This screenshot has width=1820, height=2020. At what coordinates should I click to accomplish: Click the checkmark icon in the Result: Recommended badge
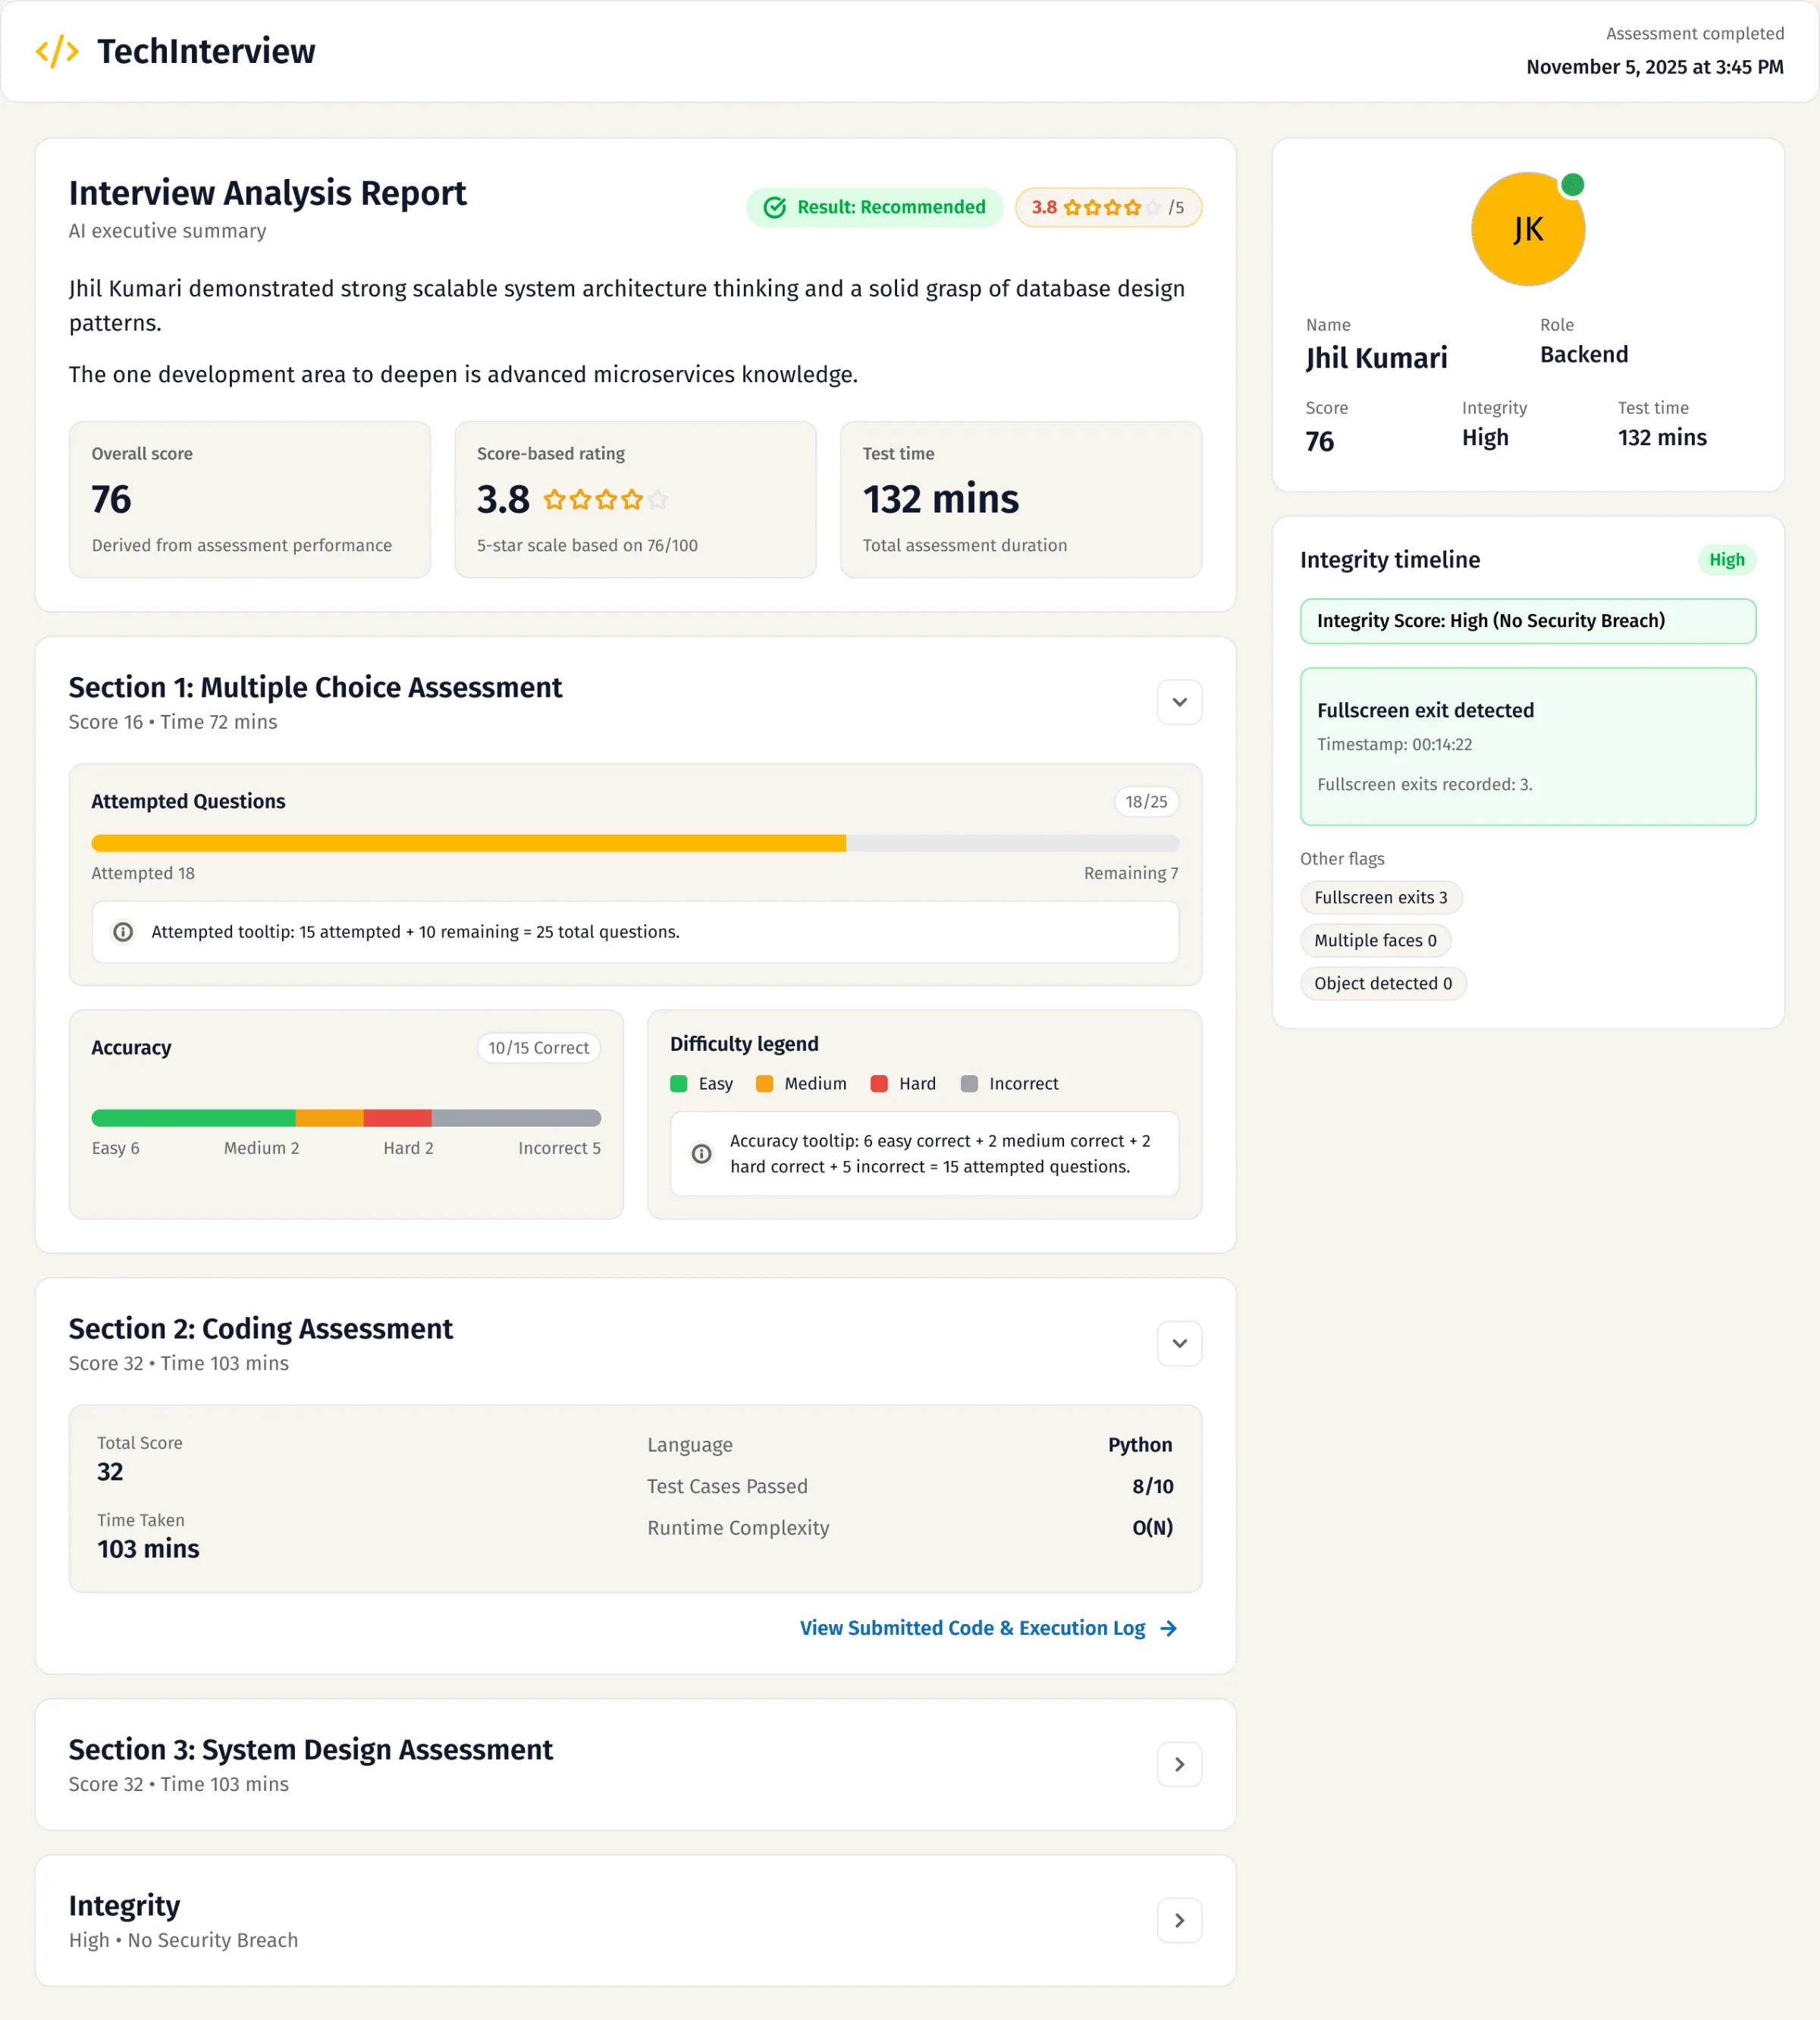[x=774, y=207]
